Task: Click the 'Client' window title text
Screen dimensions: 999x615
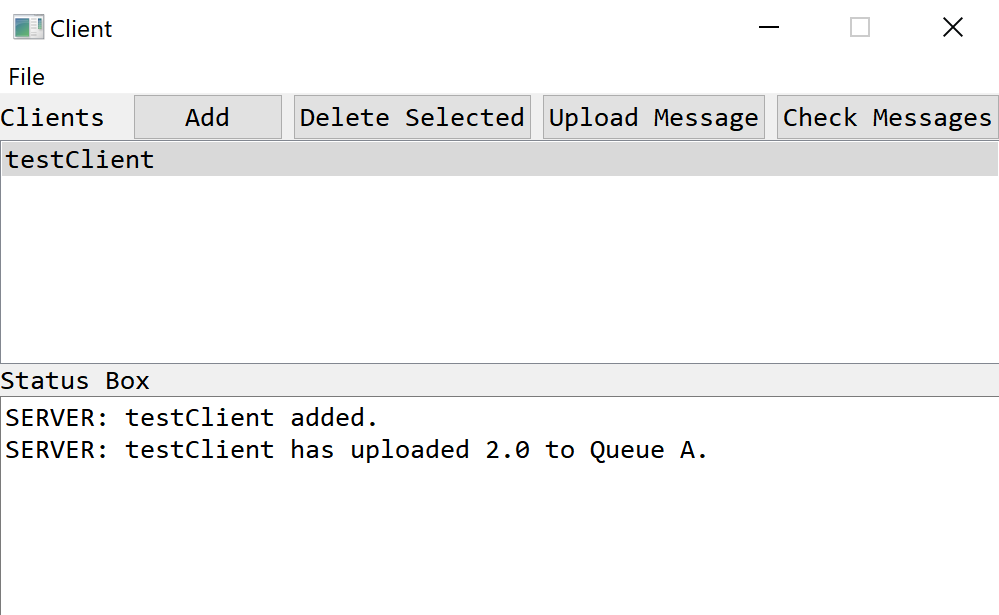Action: 82,29
